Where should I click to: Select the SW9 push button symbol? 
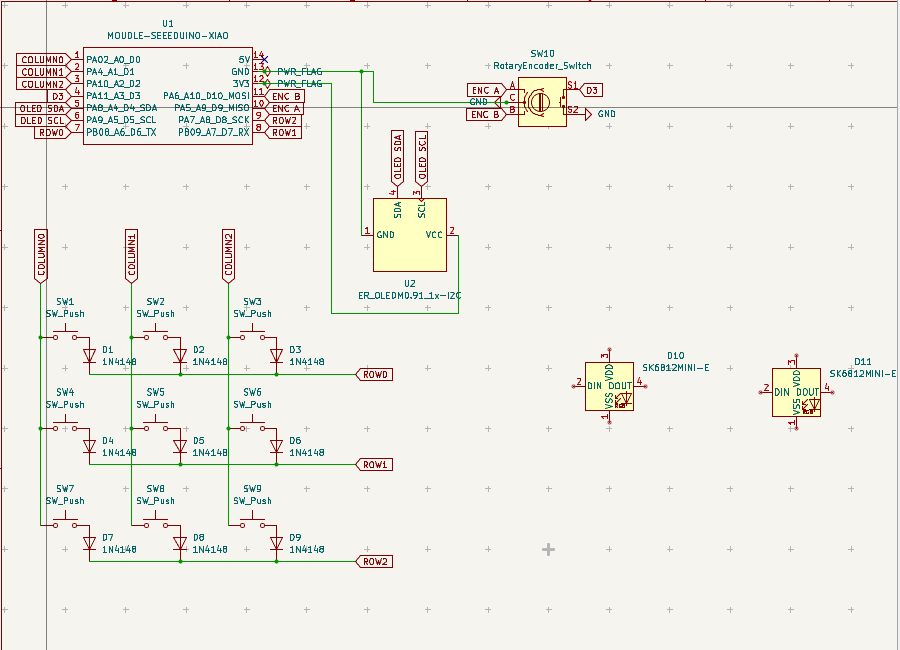pos(253,521)
